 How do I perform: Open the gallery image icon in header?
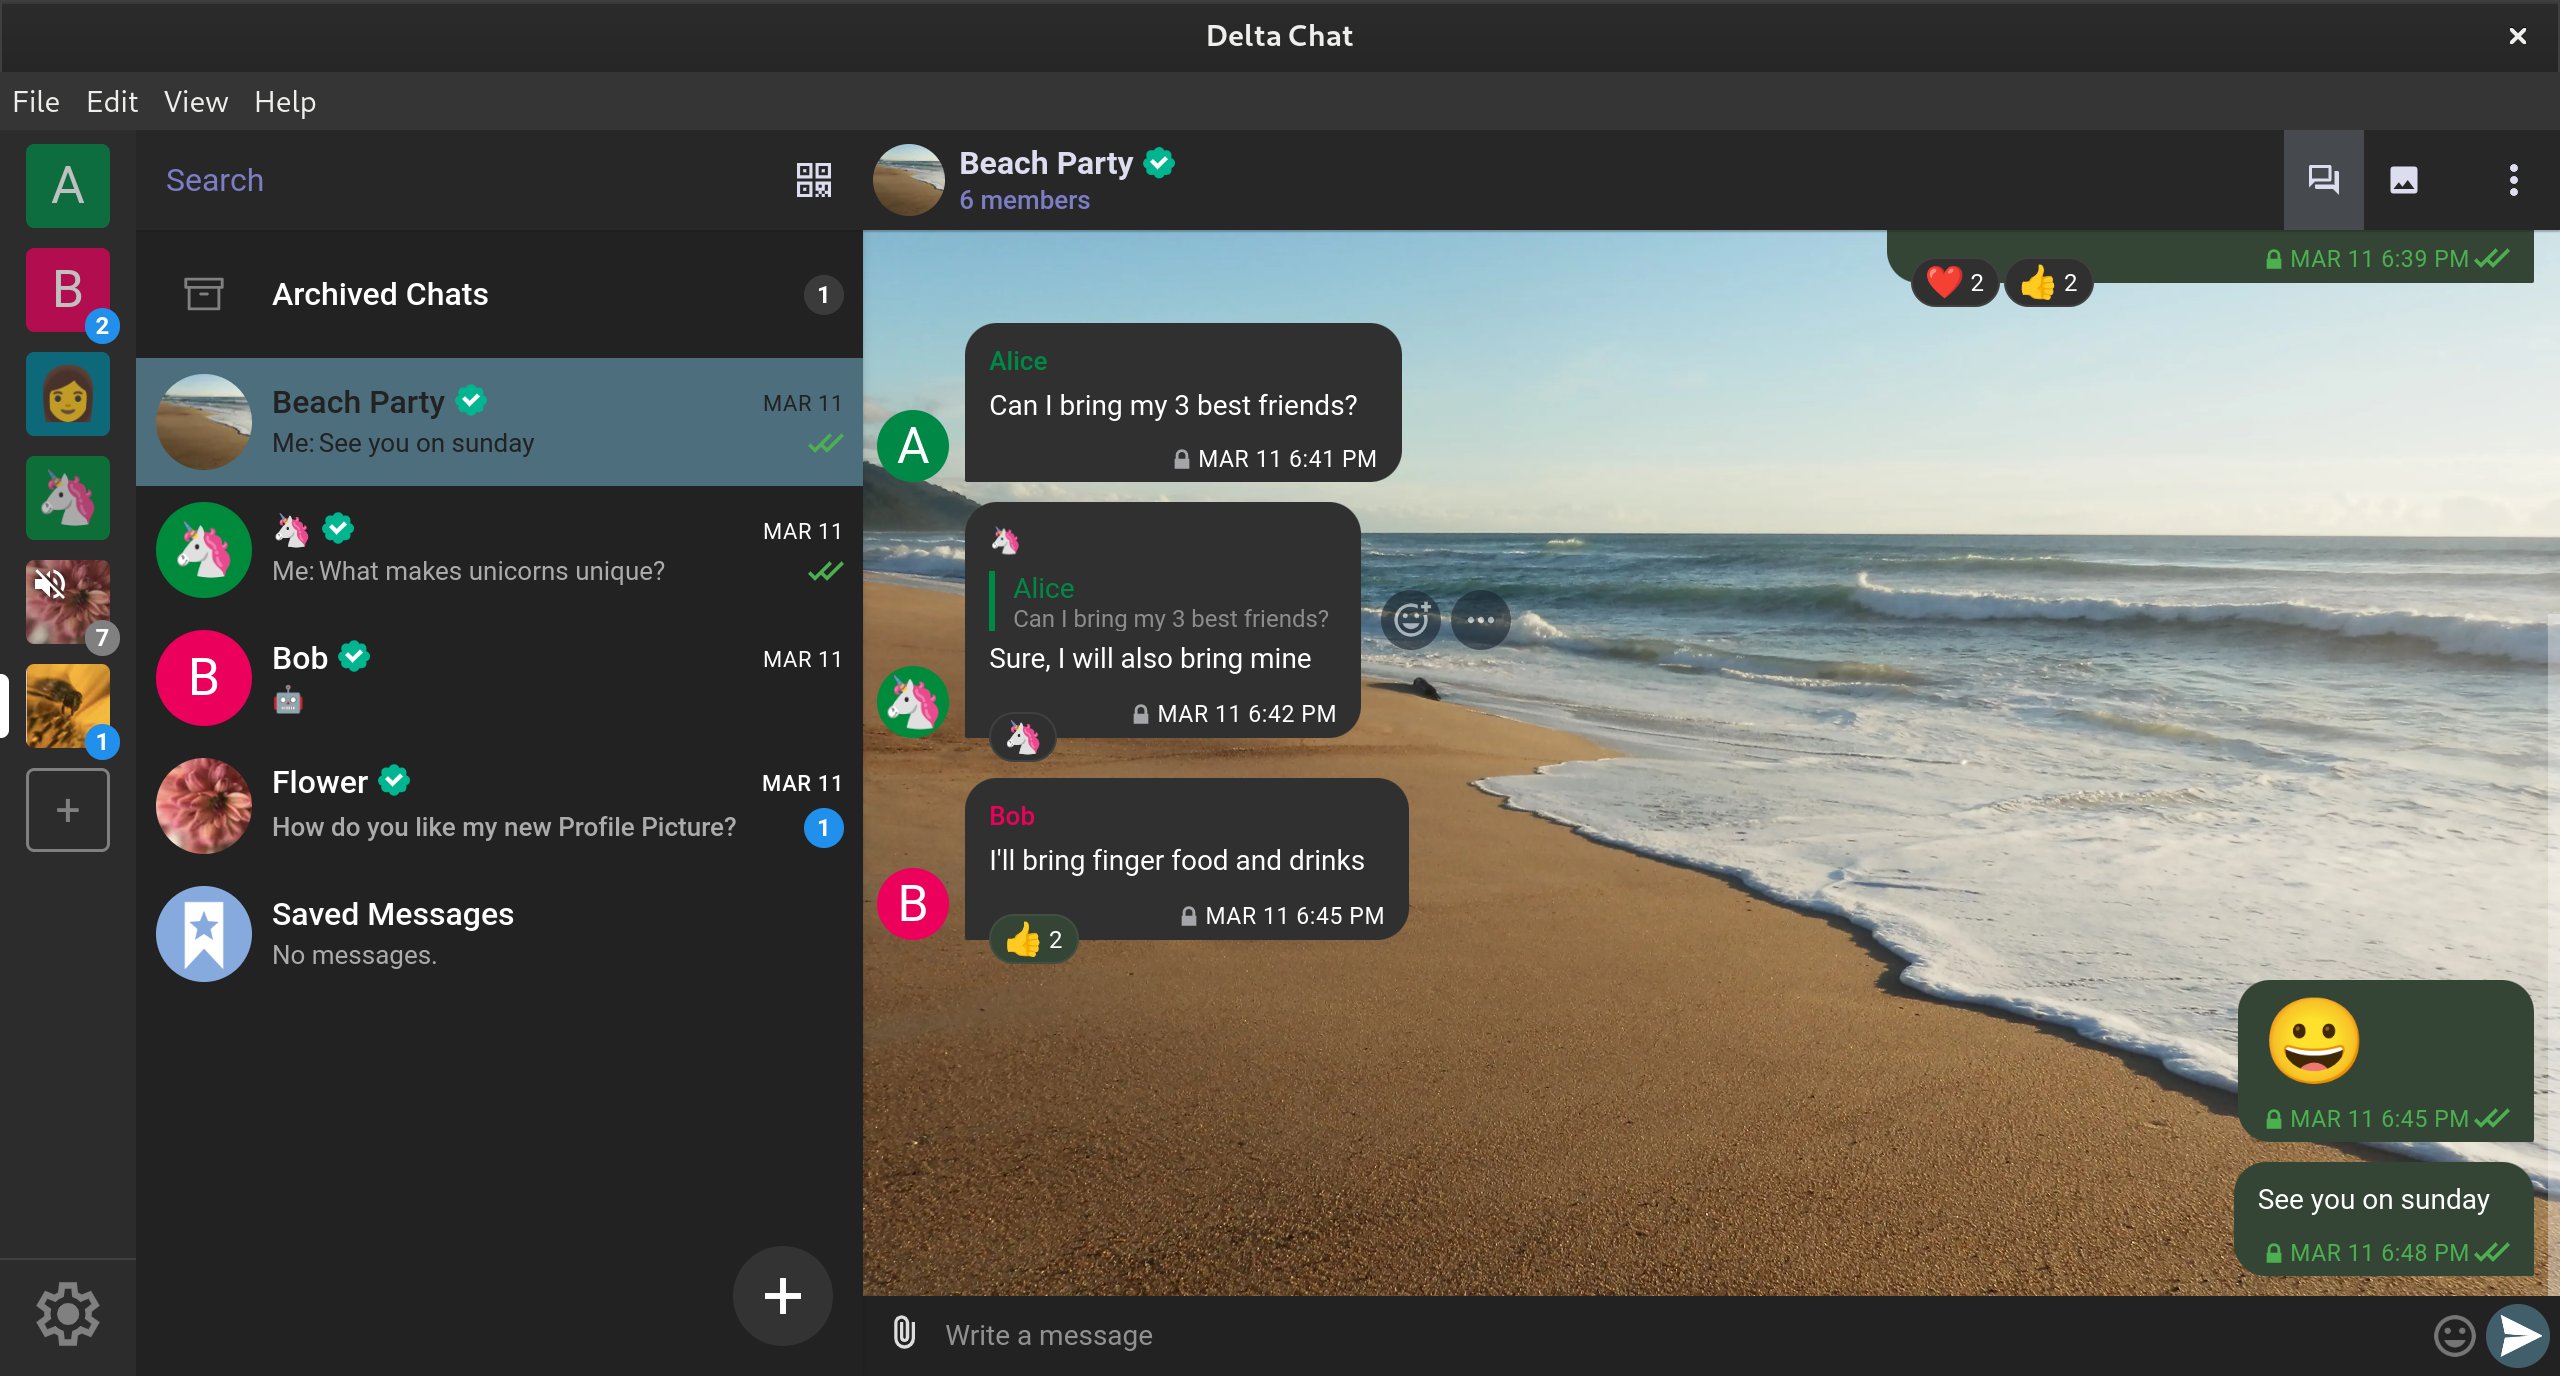[x=2403, y=180]
